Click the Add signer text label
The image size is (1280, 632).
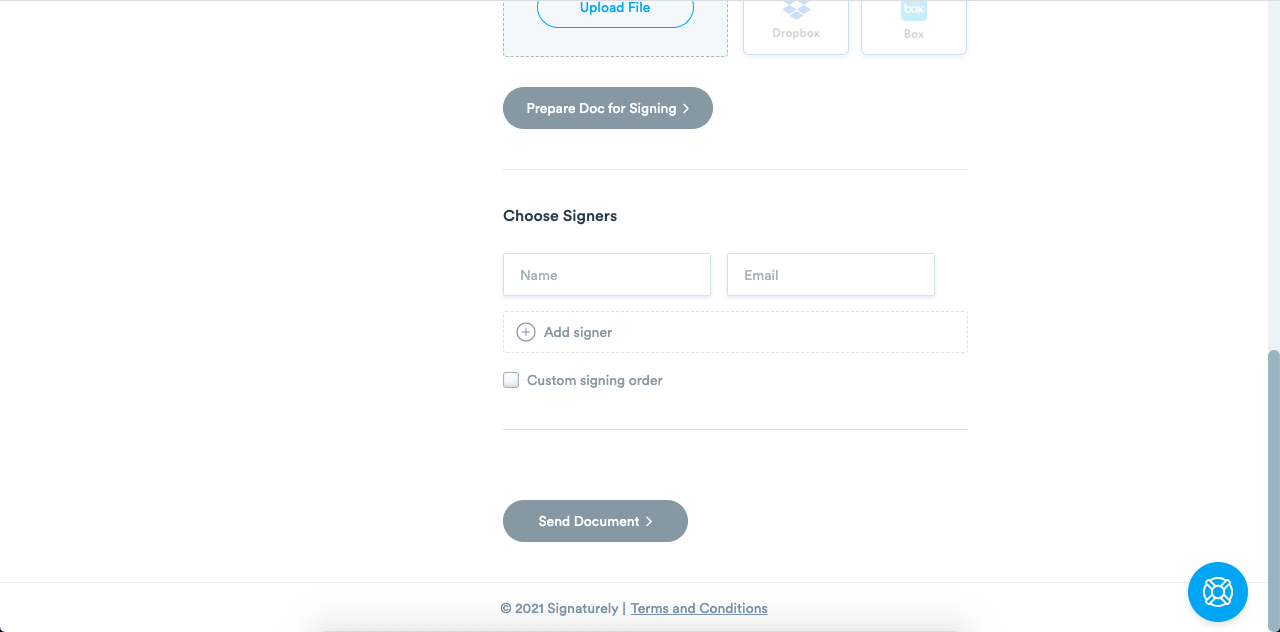point(578,332)
